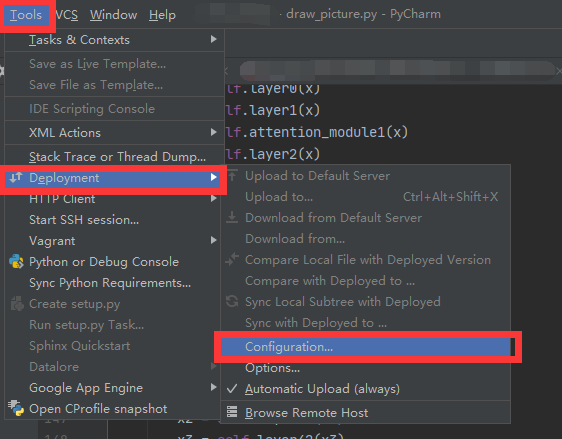Viewport: 562px width, 439px height.
Task: Open Python or Debug Console
Action: [114, 262]
